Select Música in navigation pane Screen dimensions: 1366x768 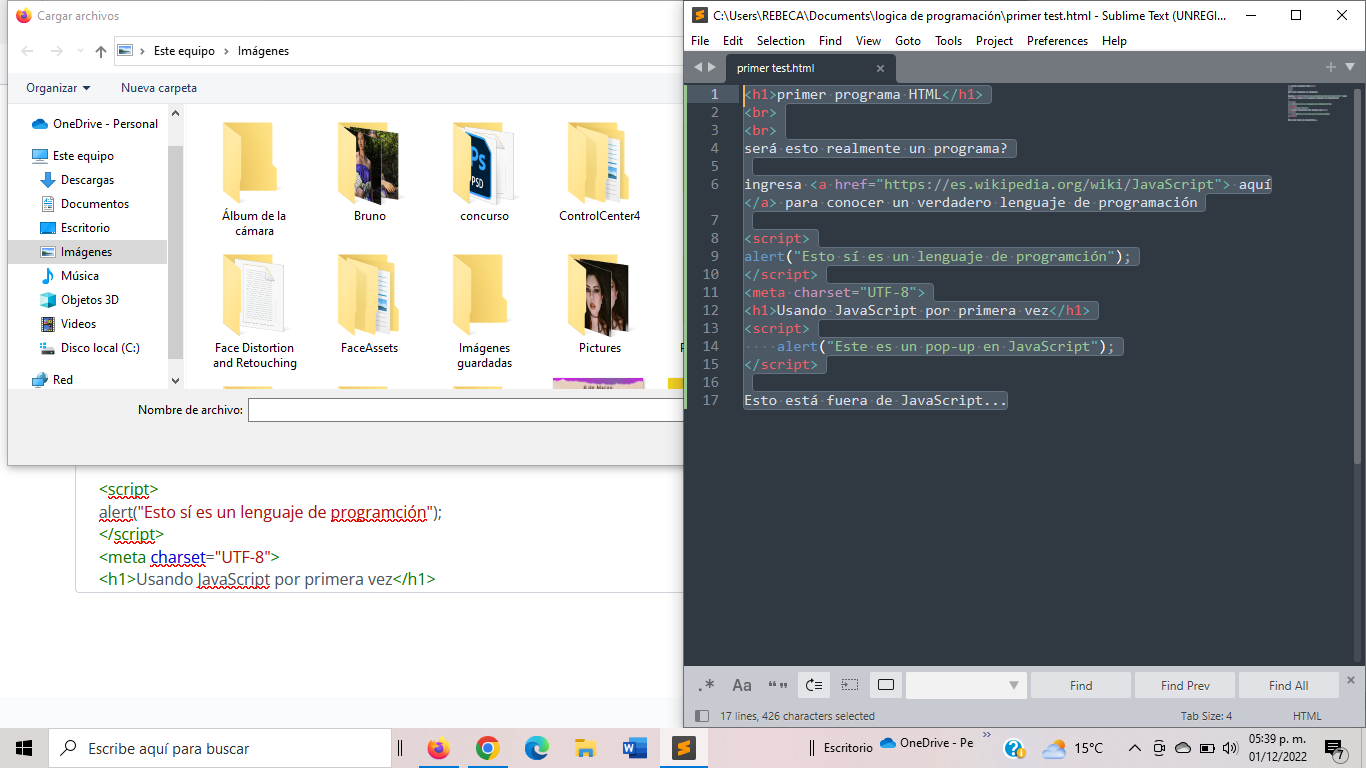[79, 276]
